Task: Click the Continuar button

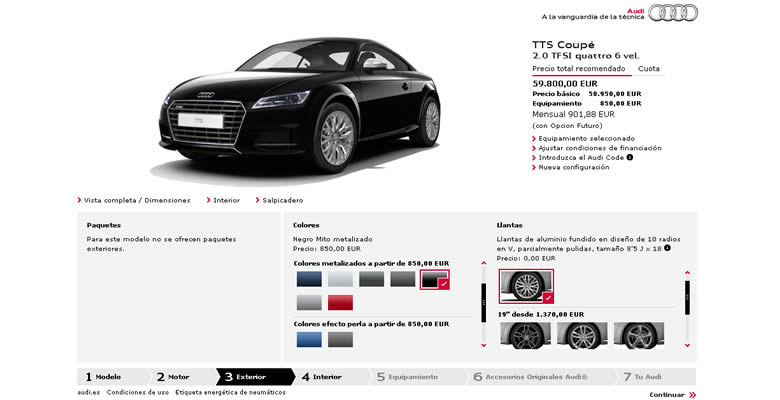Action: [x=673, y=395]
